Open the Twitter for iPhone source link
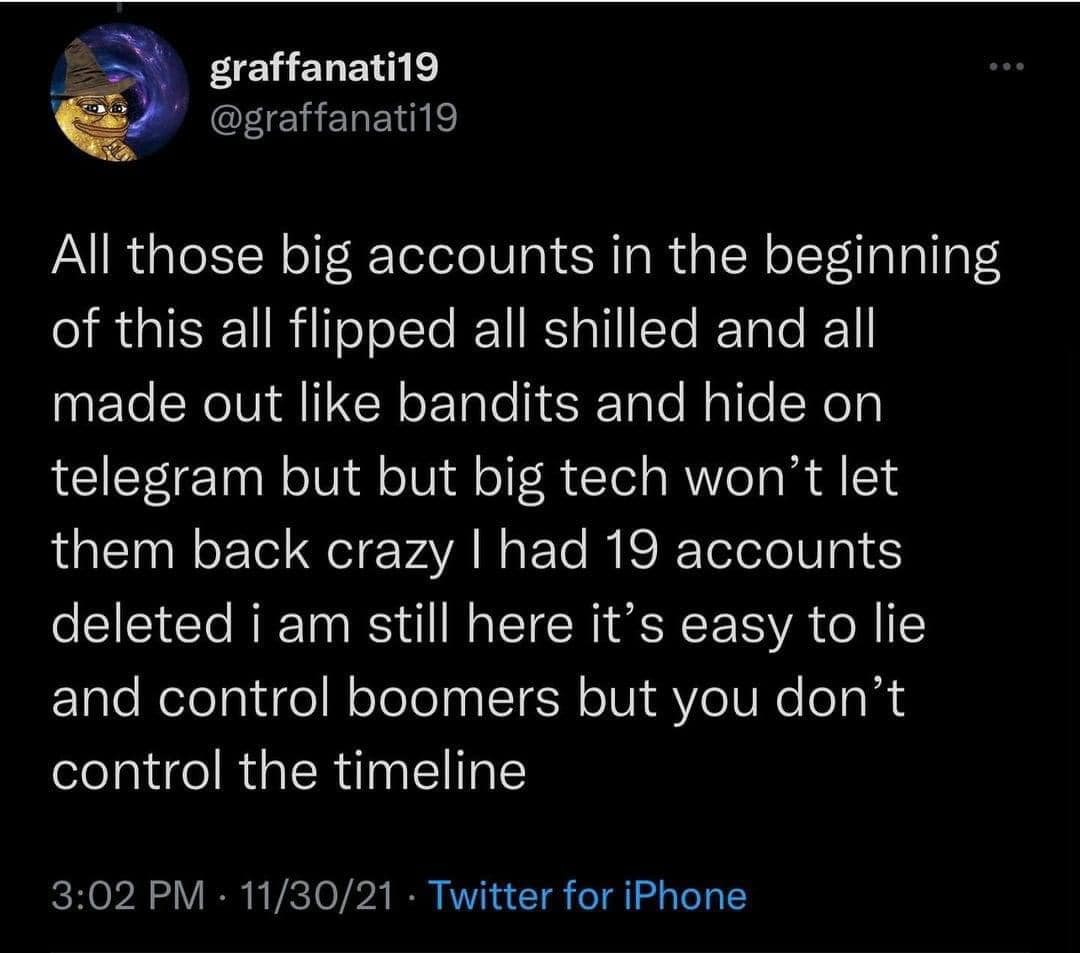This screenshot has width=1080, height=953. click(589, 895)
